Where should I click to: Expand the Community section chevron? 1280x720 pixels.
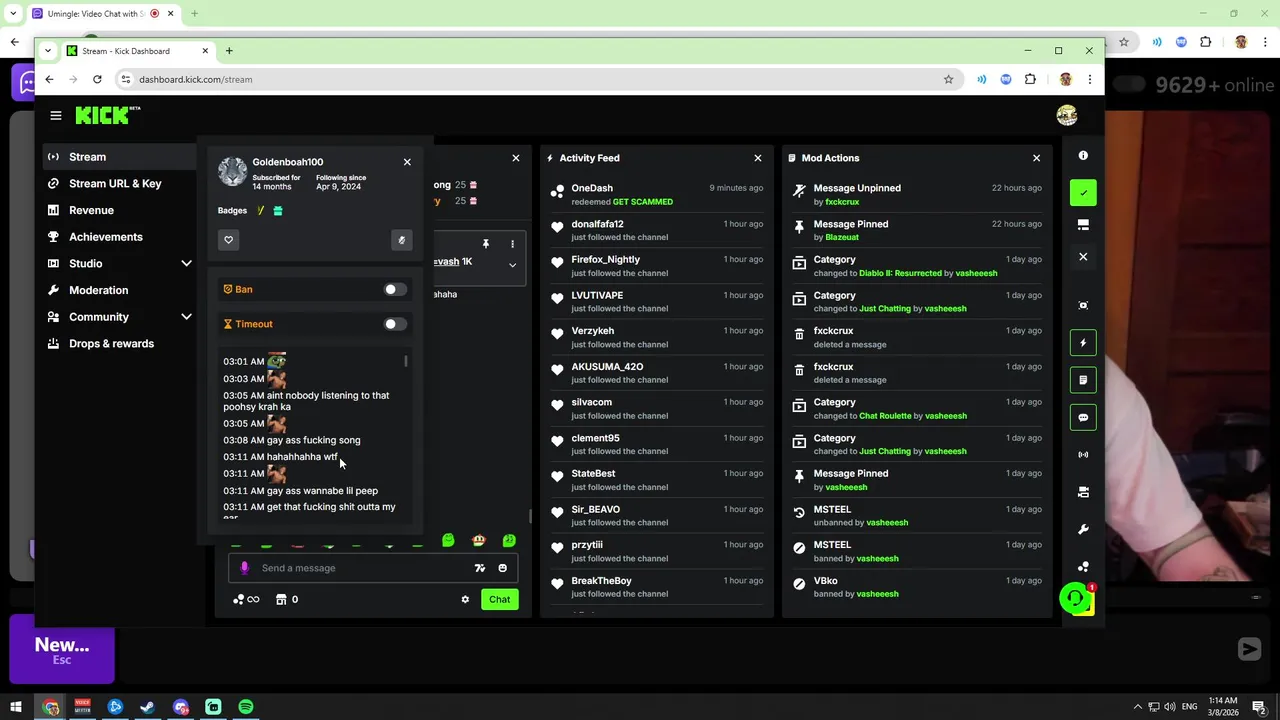(x=186, y=317)
